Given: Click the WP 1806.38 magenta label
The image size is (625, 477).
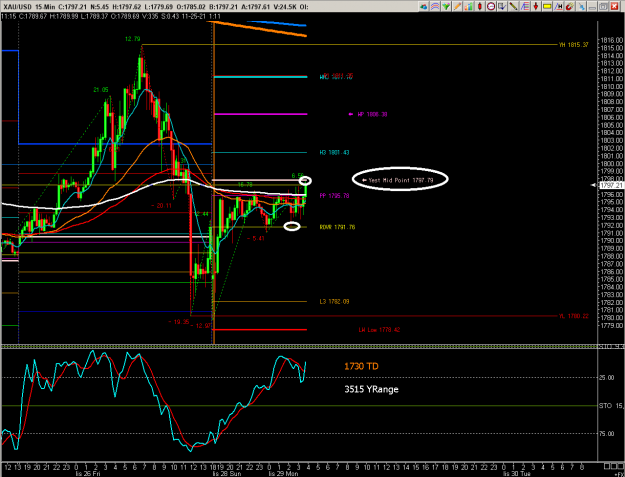Looking at the screenshot, I should tap(372, 114).
